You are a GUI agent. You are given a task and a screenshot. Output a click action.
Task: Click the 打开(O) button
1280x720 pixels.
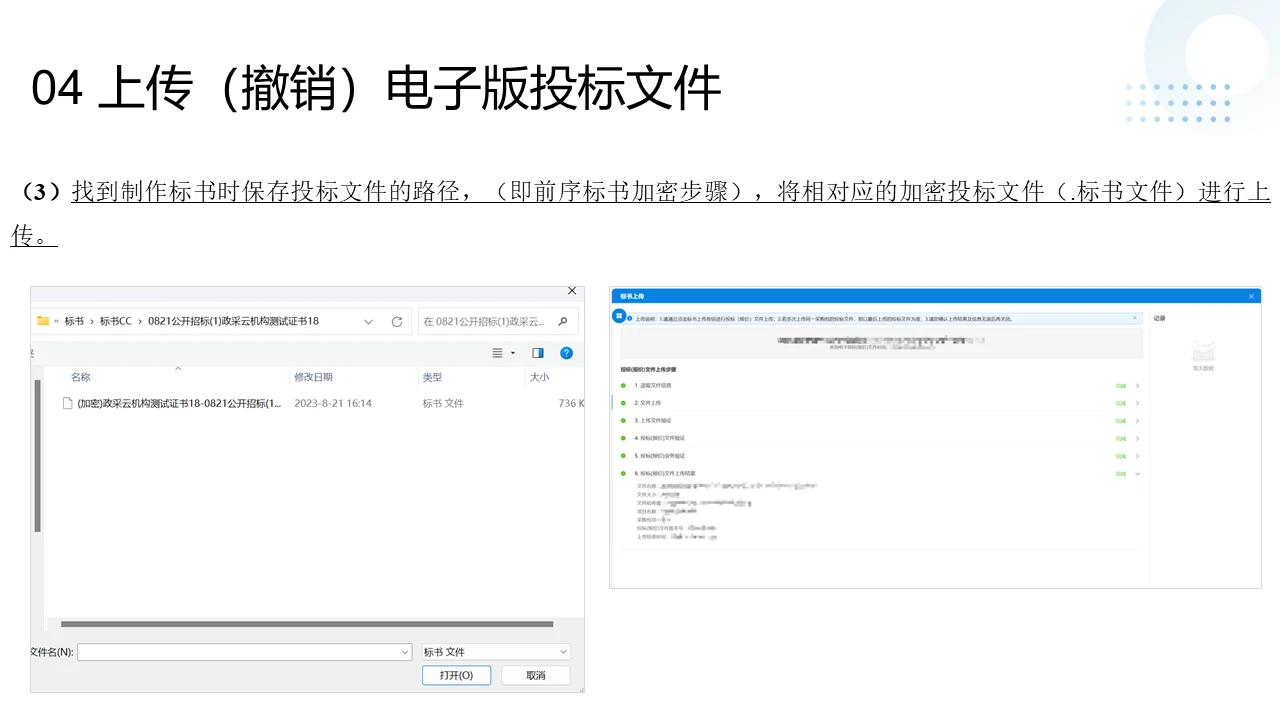pyautogui.click(x=456, y=675)
